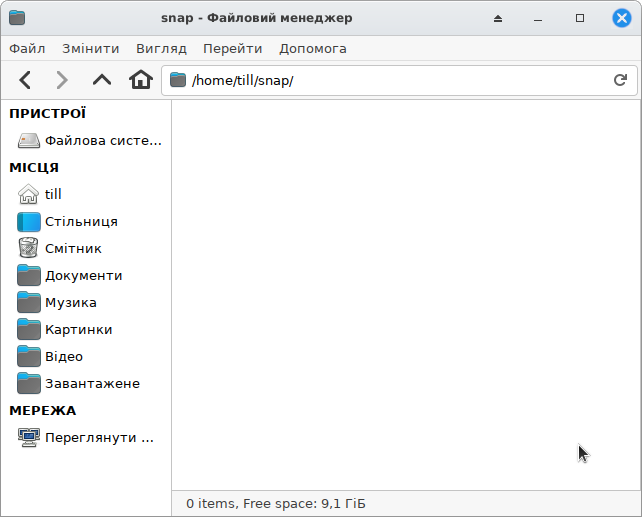
Task: Click the Стільниця desktop icon
Action: coord(29,221)
